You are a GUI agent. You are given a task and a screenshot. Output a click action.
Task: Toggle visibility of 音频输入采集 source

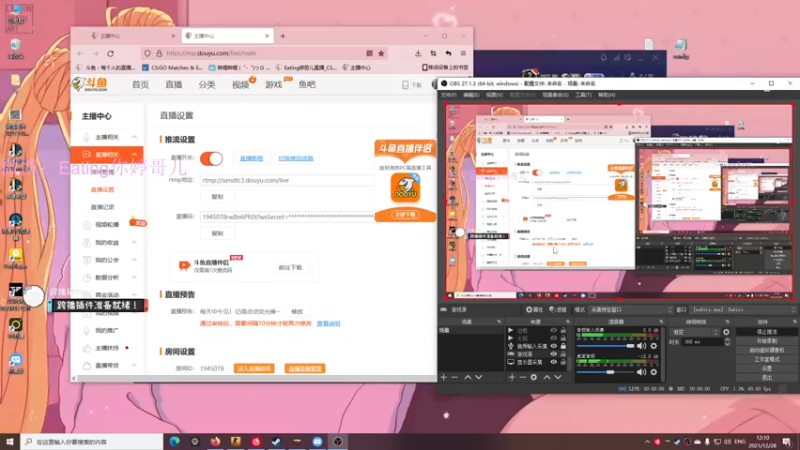point(554,346)
